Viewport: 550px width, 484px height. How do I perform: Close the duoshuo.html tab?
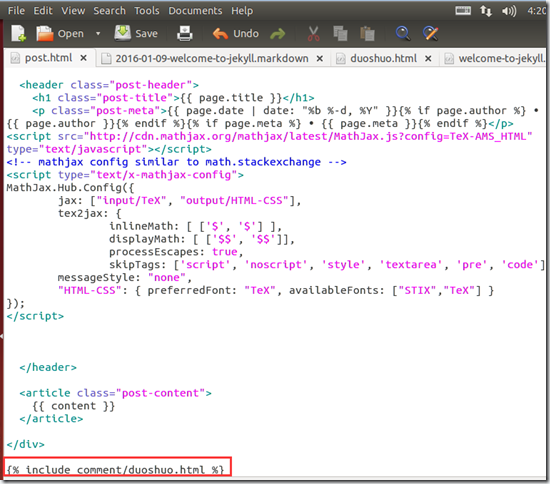(x=428, y=59)
